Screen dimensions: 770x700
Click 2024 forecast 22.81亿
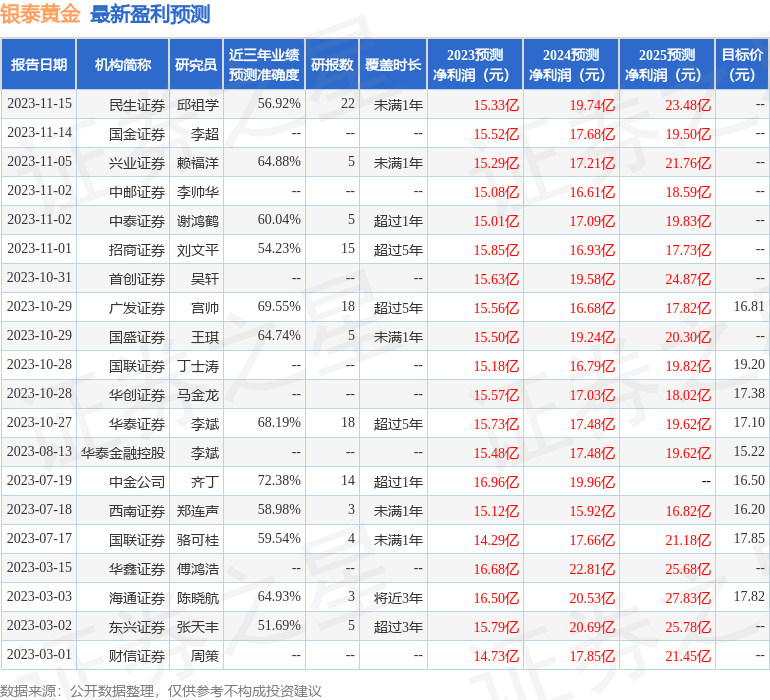(592, 568)
